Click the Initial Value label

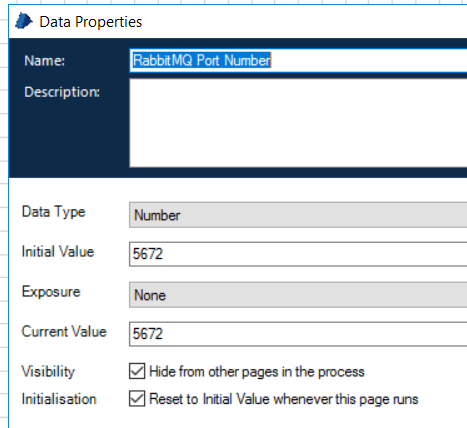(58, 252)
